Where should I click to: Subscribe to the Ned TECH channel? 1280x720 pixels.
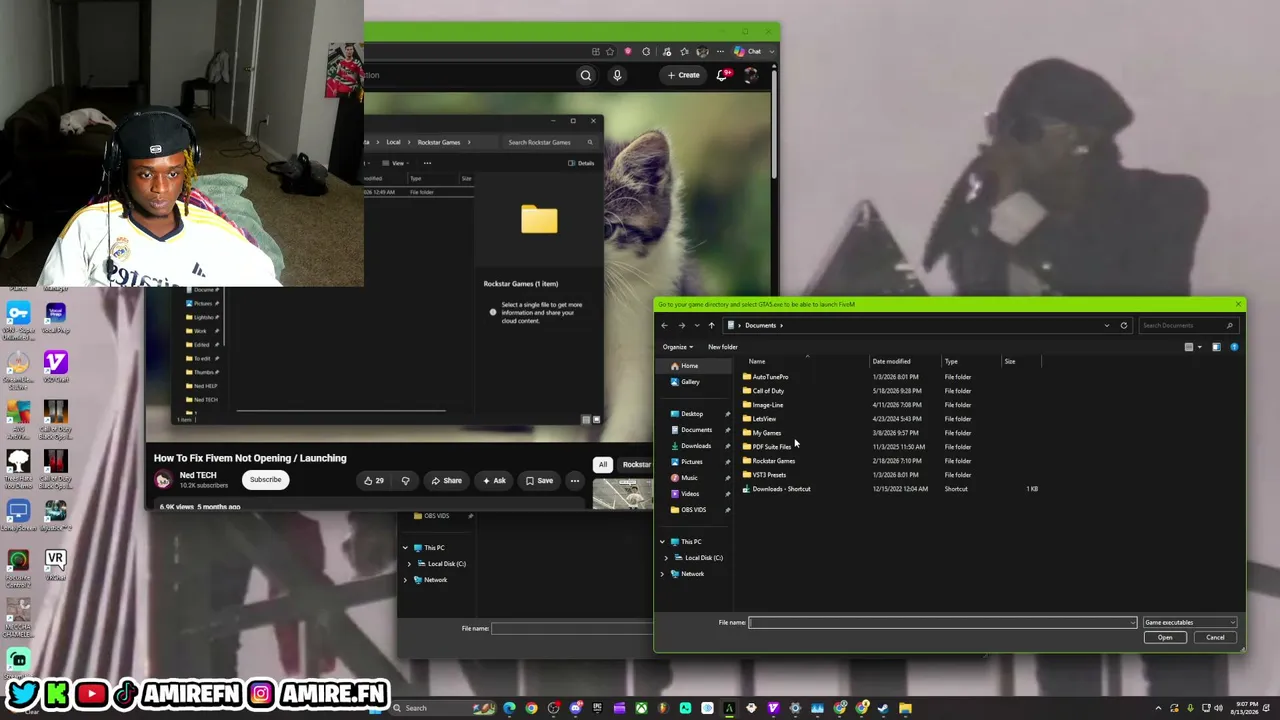[x=266, y=480]
